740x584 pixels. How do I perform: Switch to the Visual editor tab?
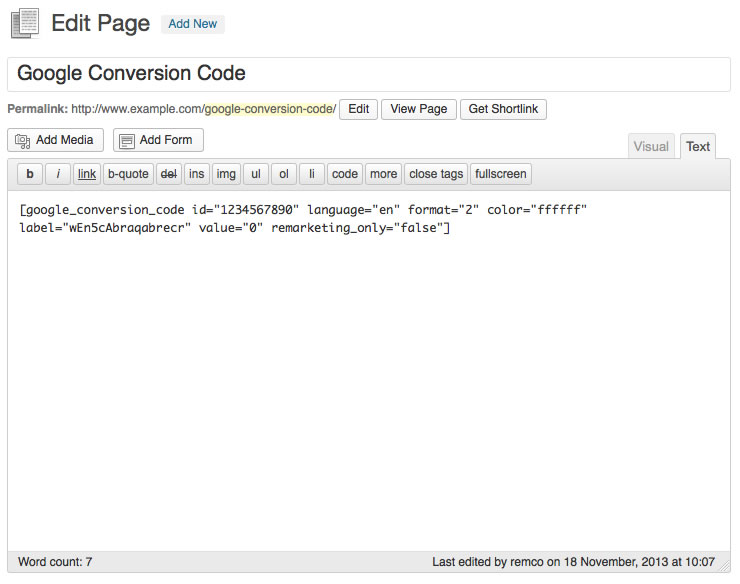tap(651, 146)
